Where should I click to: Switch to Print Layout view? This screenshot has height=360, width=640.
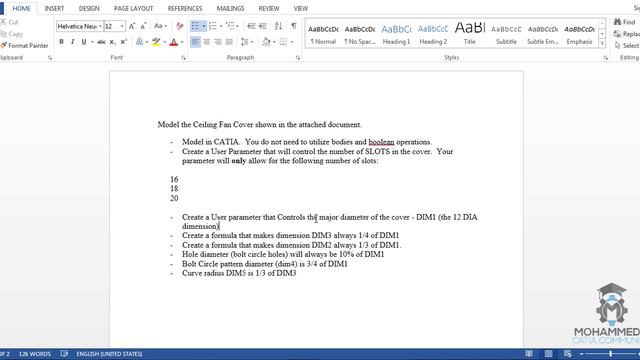coord(549,354)
